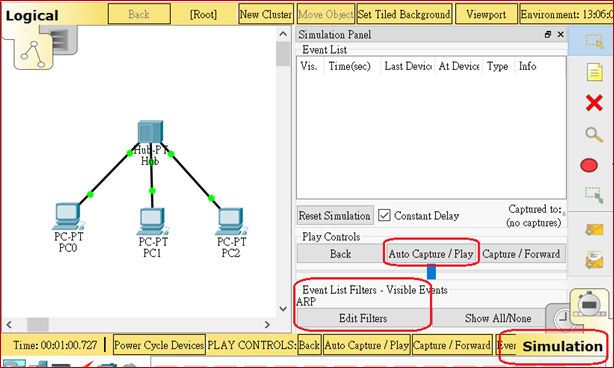Click the "(no captures)" text
This screenshot has width=614, height=368.
(534, 223)
